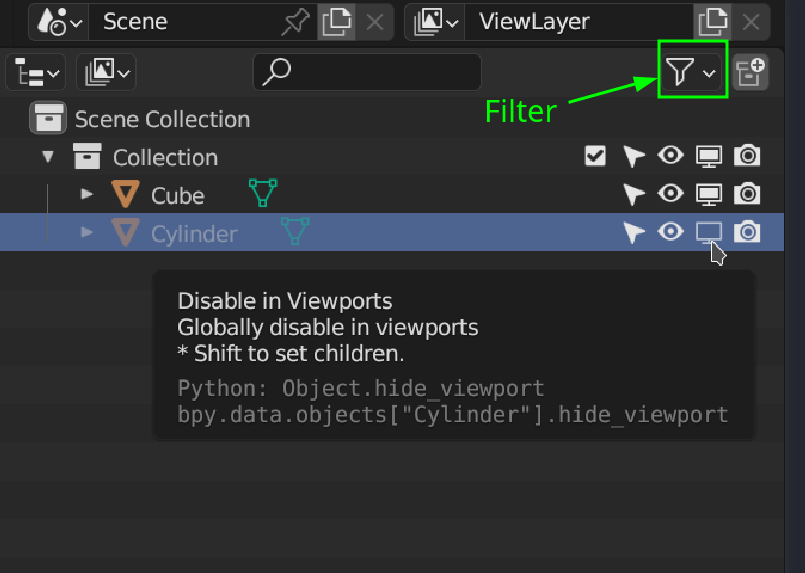The height and width of the screenshot is (573, 805).
Task: Click Cube's green mesh data icon
Action: (263, 192)
